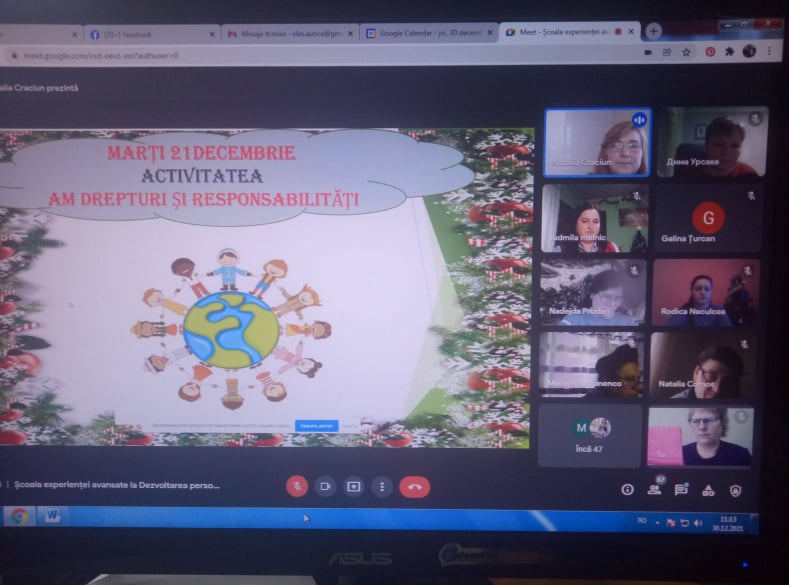Image resolution: width=789 pixels, height=585 pixels.
Task: Open the meeting details info icon
Action: point(627,489)
